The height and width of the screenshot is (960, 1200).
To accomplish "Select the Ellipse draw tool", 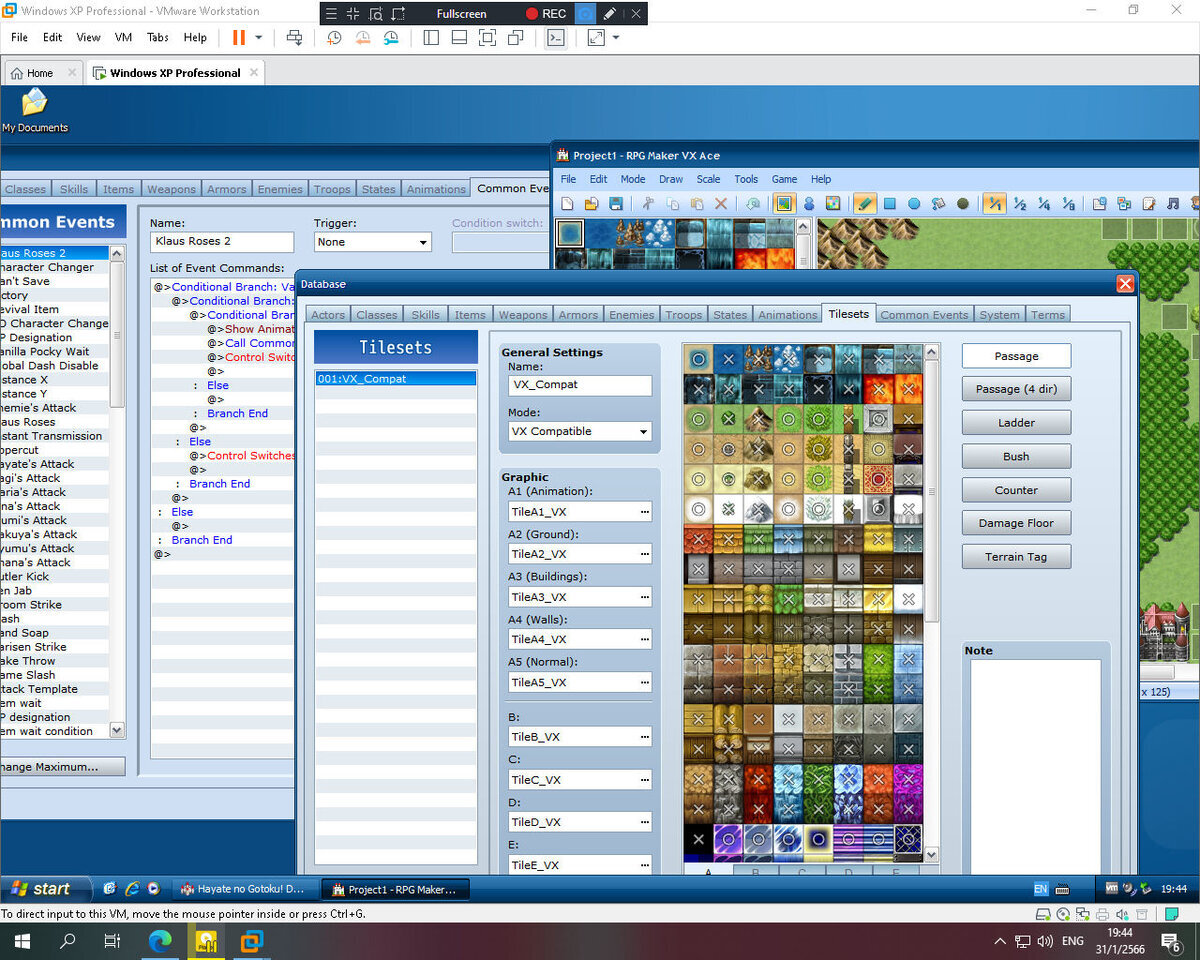I will pyautogui.click(x=914, y=203).
